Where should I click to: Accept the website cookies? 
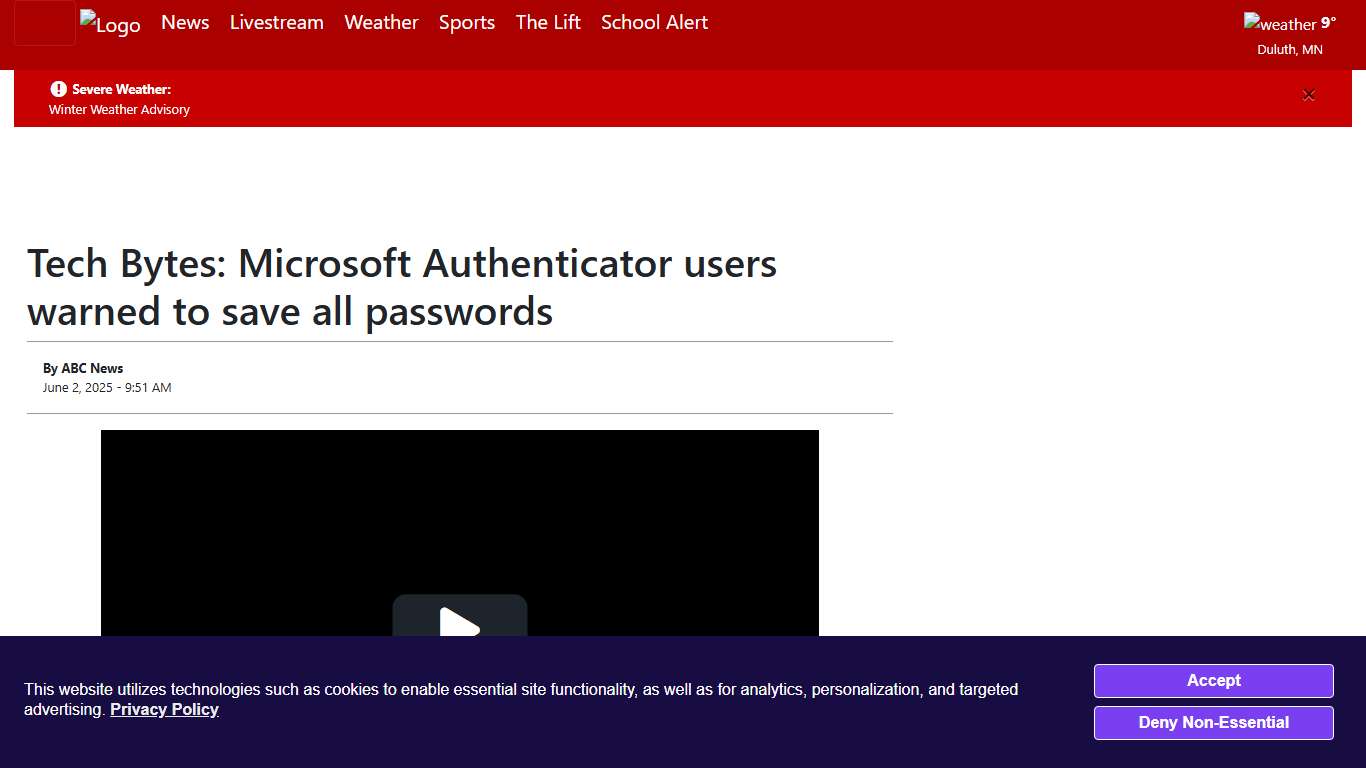click(1213, 681)
